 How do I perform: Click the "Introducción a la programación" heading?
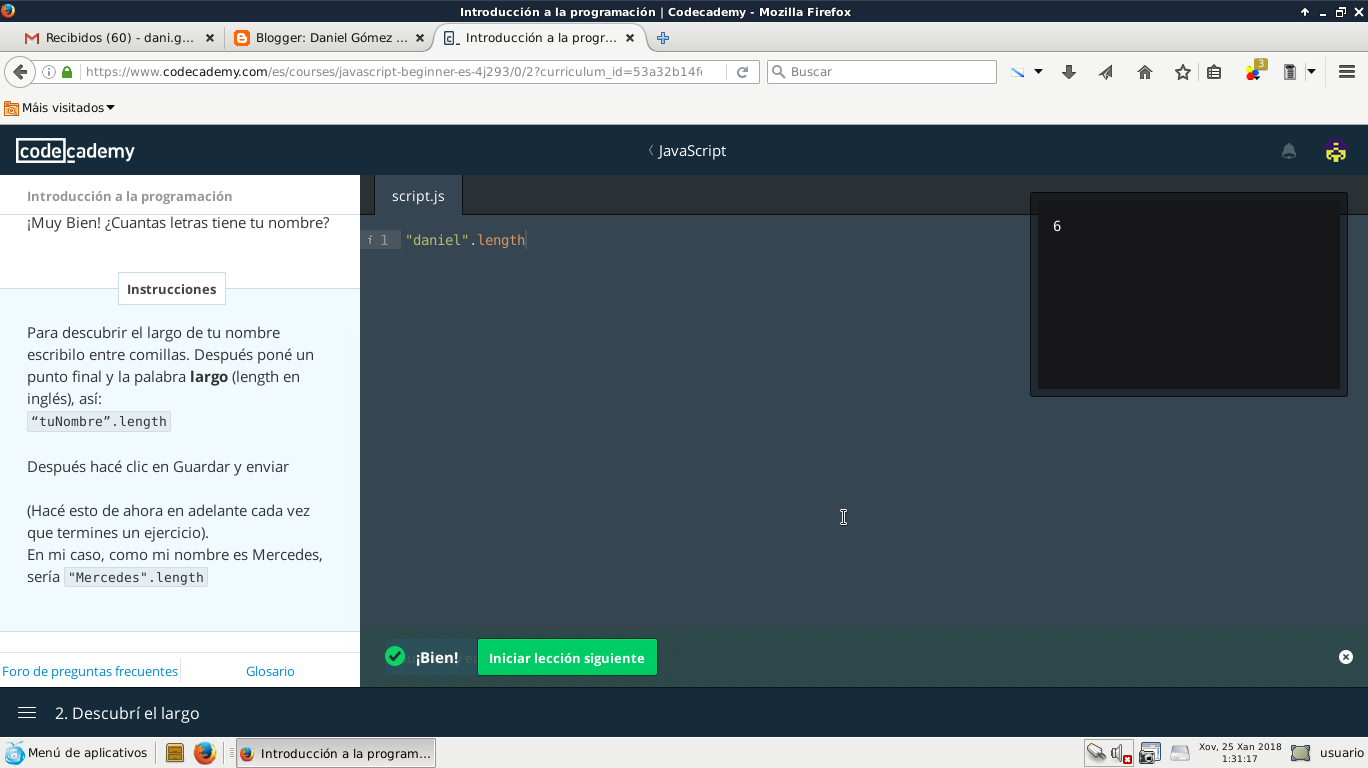pyautogui.click(x=129, y=196)
